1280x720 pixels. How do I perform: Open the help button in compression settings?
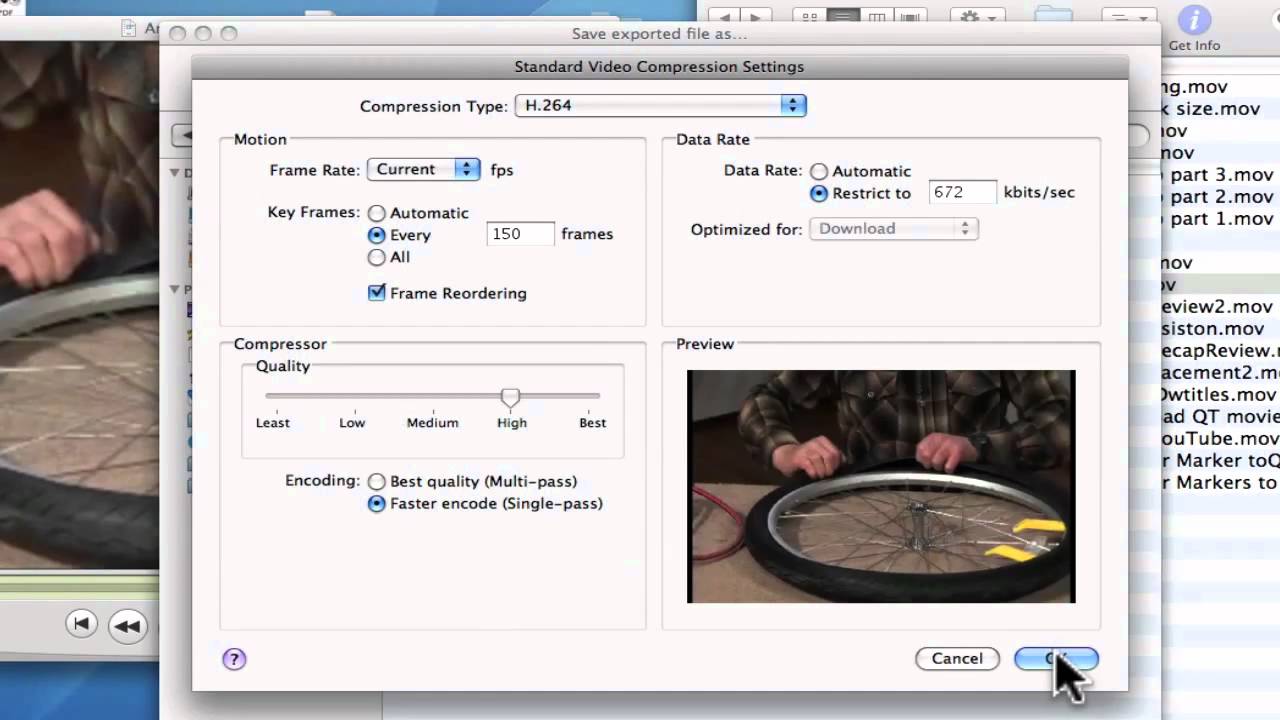[234, 659]
